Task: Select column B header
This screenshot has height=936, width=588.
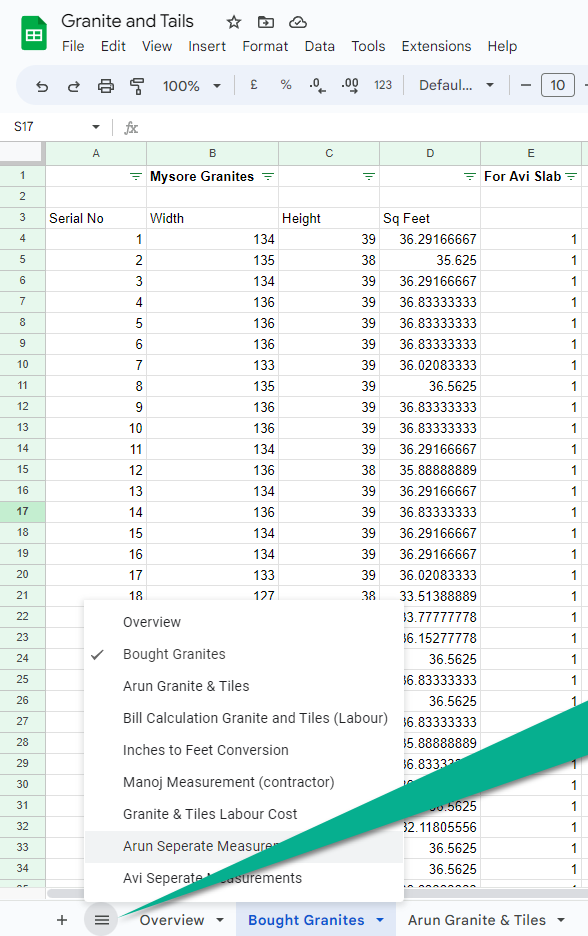Action: click(x=213, y=153)
